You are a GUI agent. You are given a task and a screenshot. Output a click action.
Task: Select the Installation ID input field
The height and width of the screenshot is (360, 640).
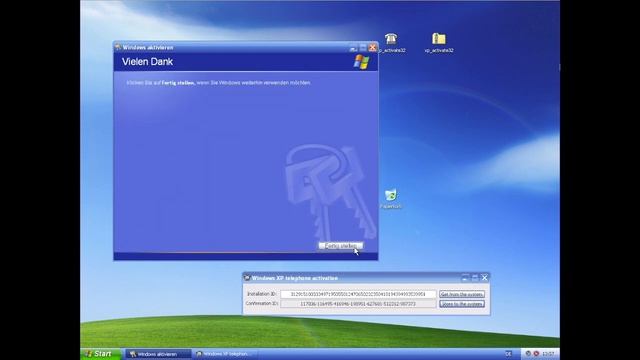click(x=358, y=294)
